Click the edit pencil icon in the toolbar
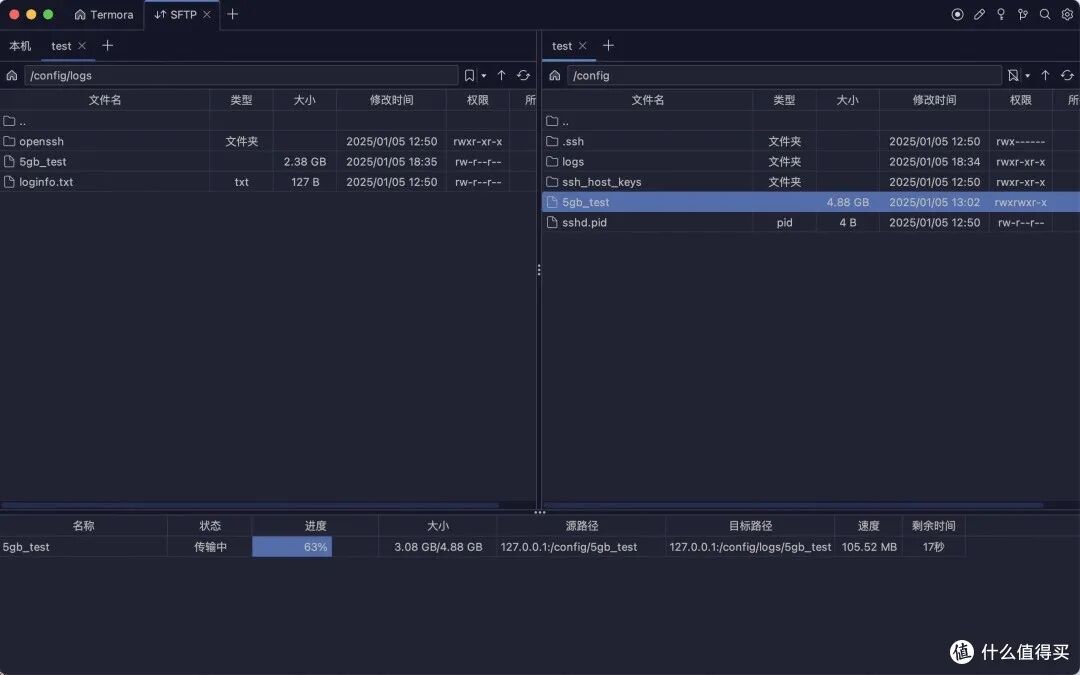This screenshot has width=1080, height=675. click(x=979, y=14)
